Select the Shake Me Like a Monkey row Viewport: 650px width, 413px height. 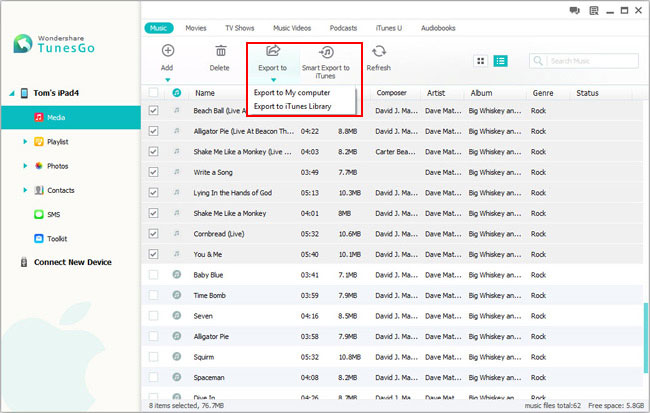pos(392,213)
